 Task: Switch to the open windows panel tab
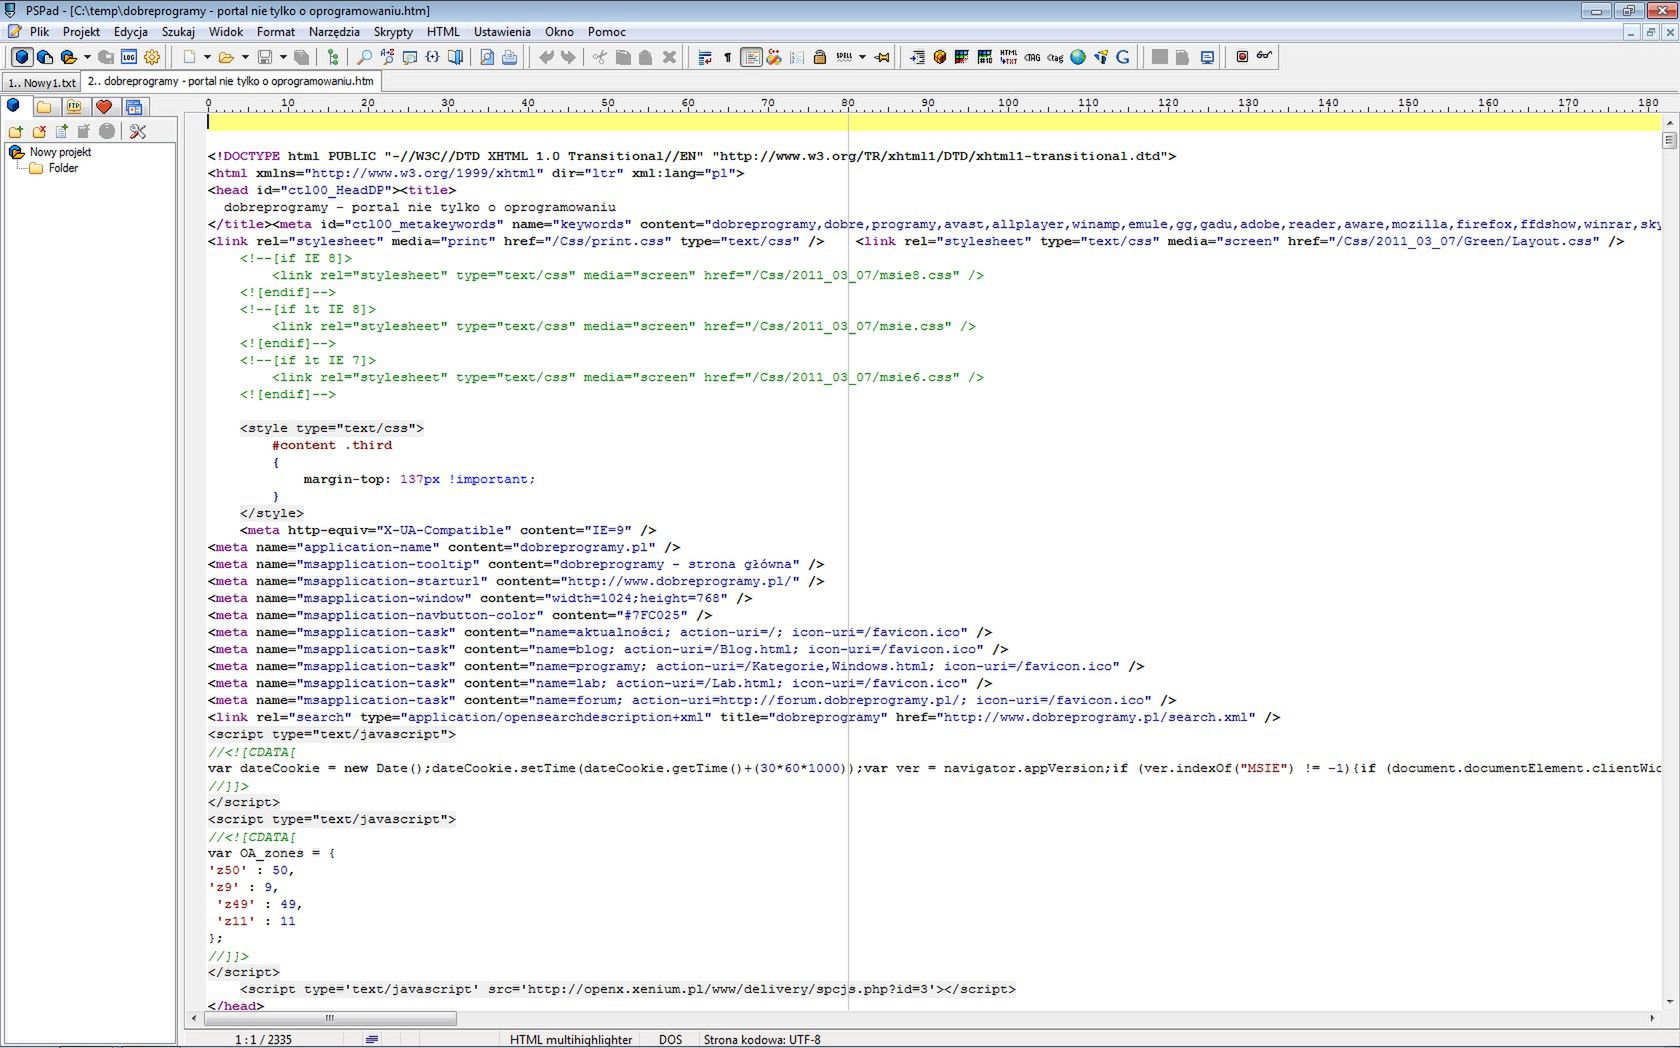134,106
